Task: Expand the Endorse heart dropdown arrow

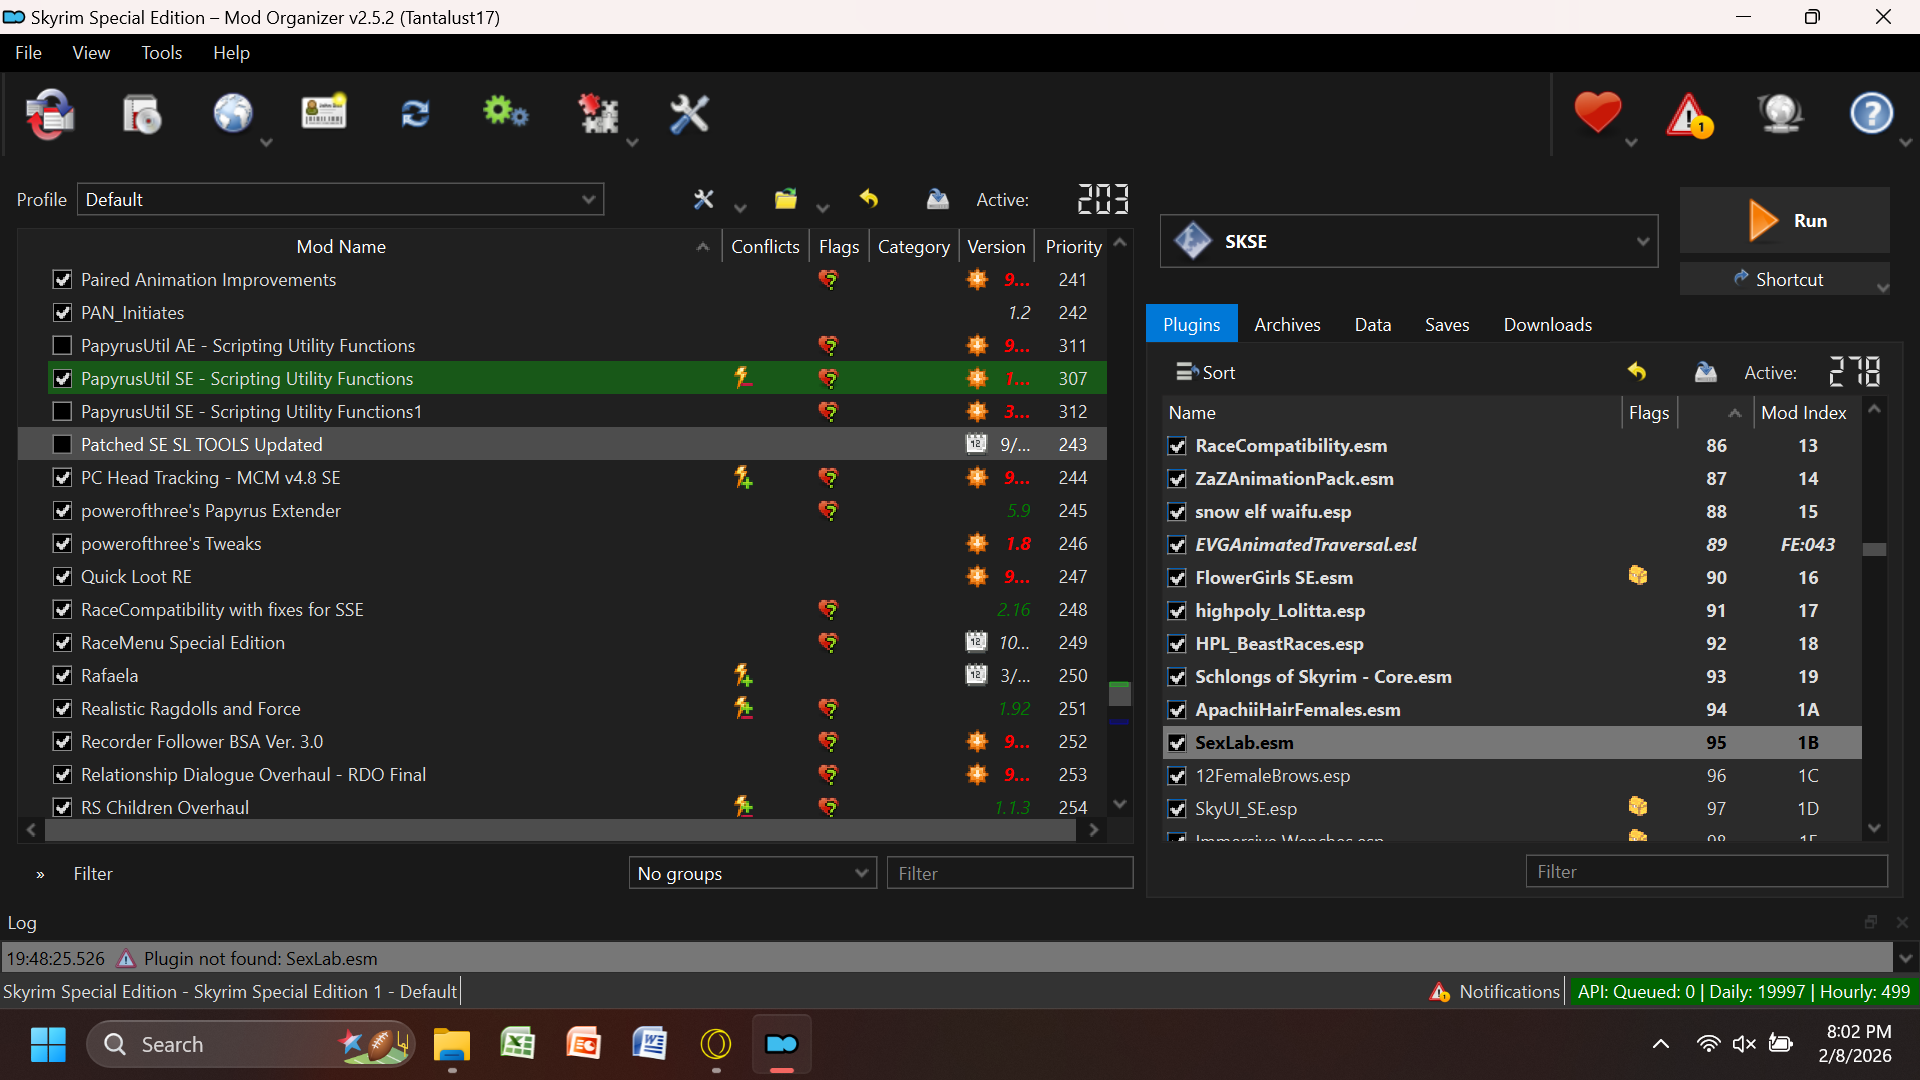Action: [x=1631, y=143]
